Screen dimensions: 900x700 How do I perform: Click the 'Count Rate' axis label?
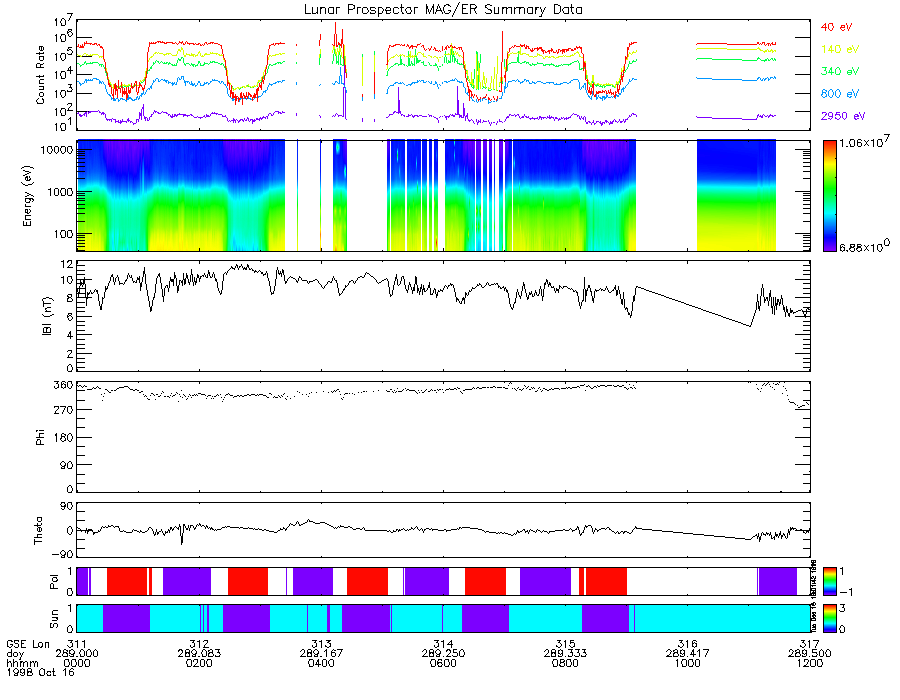pyautogui.click(x=40, y=75)
